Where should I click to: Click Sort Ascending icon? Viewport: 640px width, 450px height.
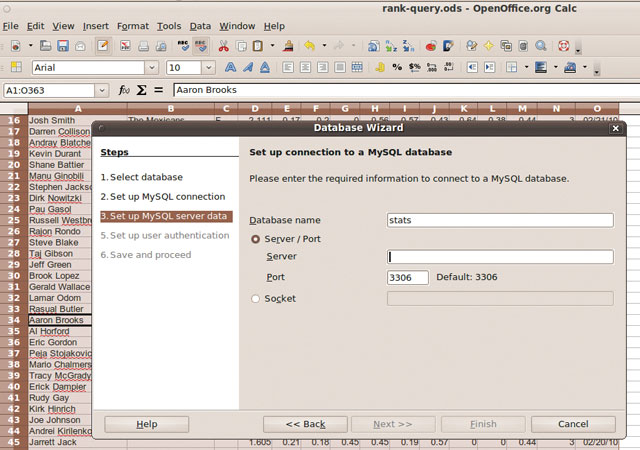pyautogui.click(x=391, y=46)
